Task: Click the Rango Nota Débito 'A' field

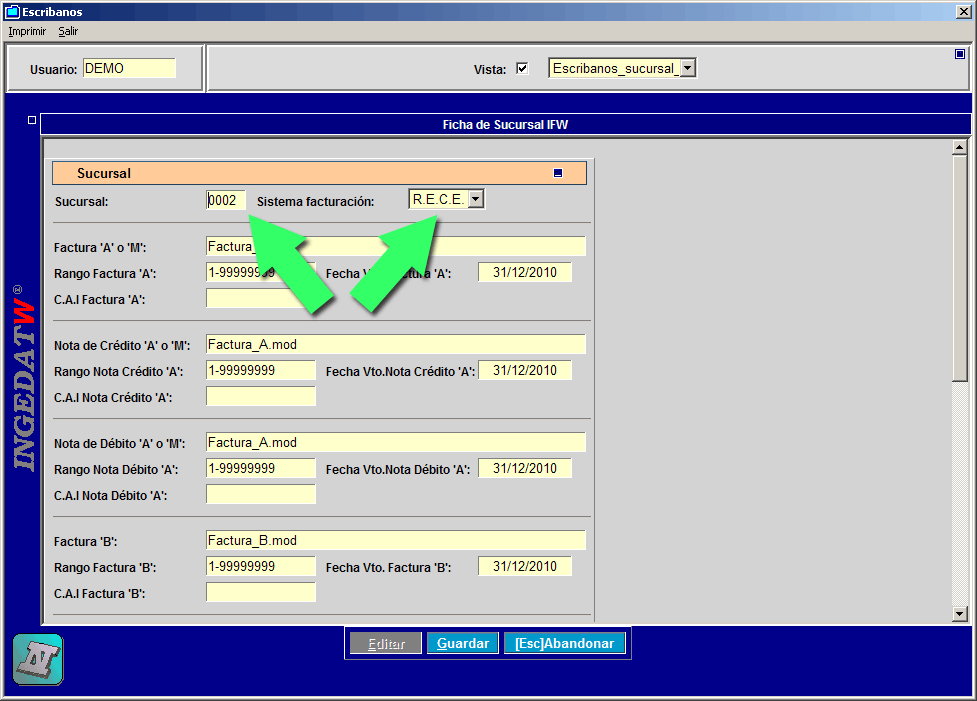Action: 261,469
